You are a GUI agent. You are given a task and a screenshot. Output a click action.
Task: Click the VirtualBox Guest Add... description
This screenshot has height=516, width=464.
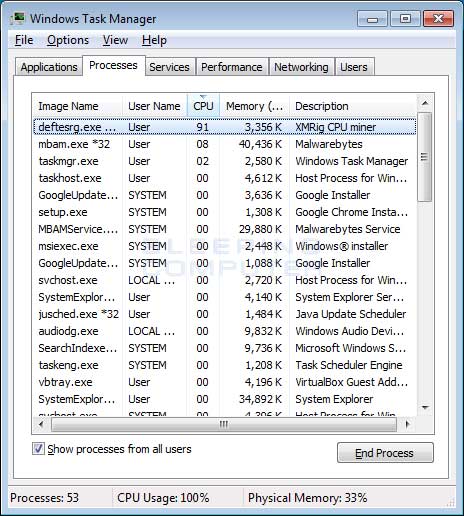tap(351, 382)
